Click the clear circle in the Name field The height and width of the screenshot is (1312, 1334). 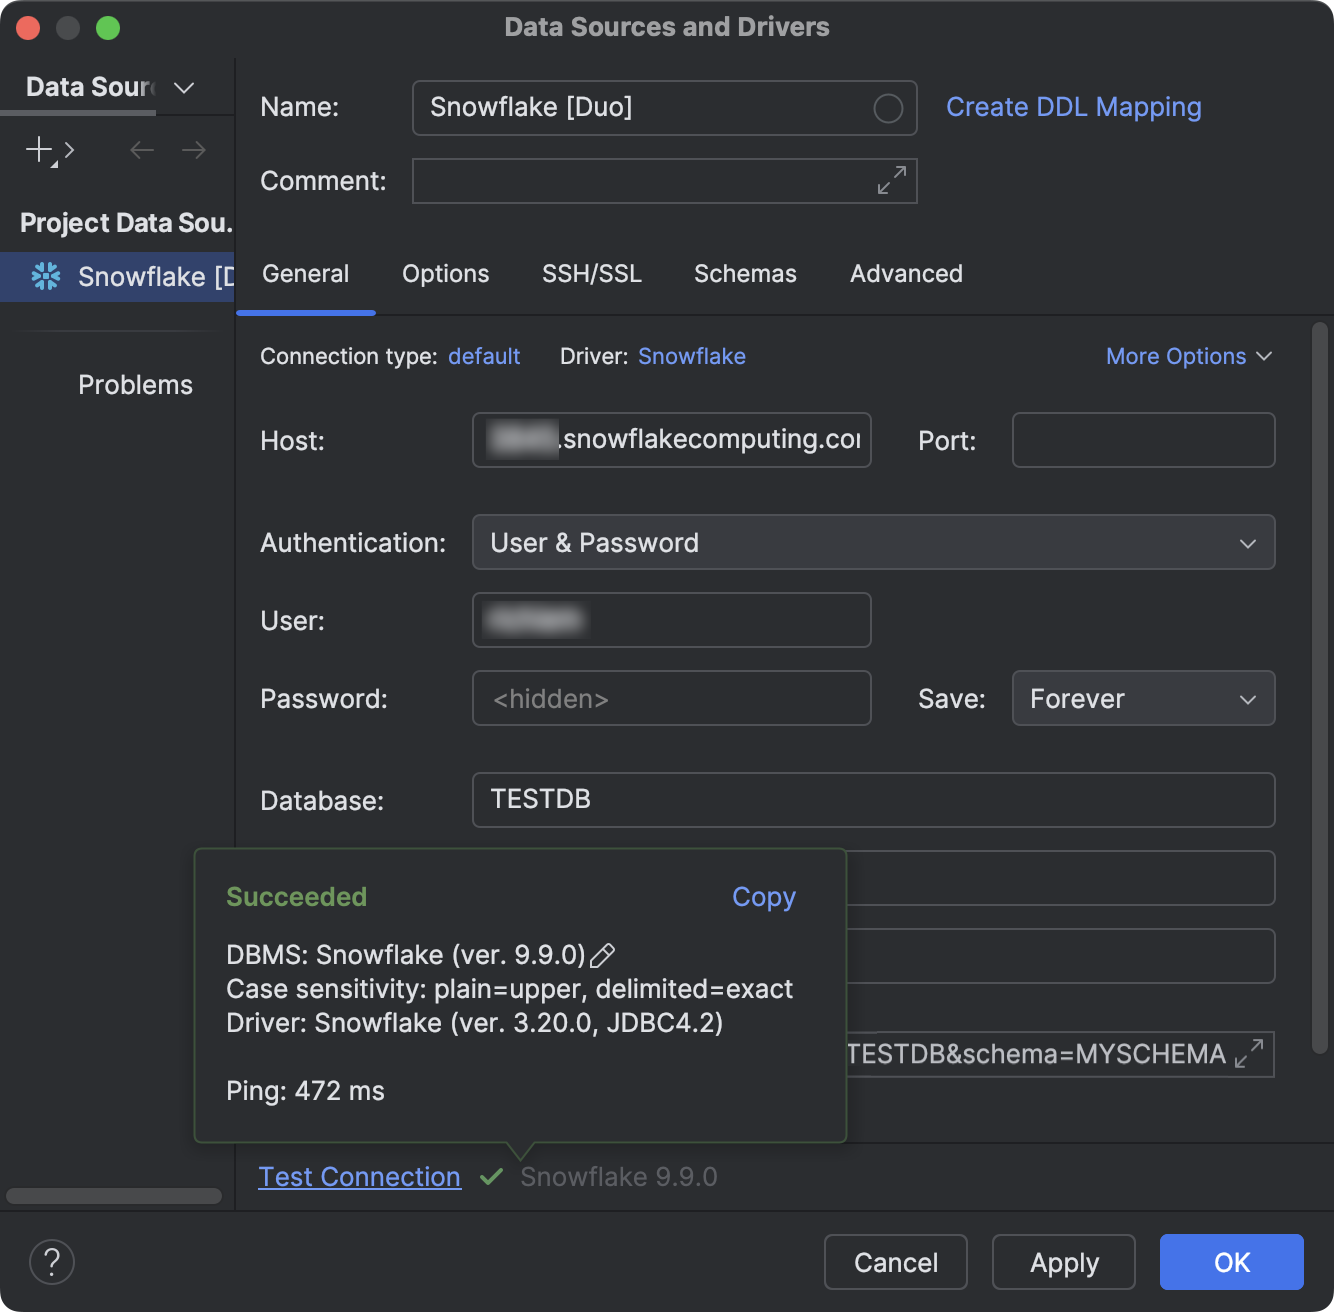pos(886,108)
